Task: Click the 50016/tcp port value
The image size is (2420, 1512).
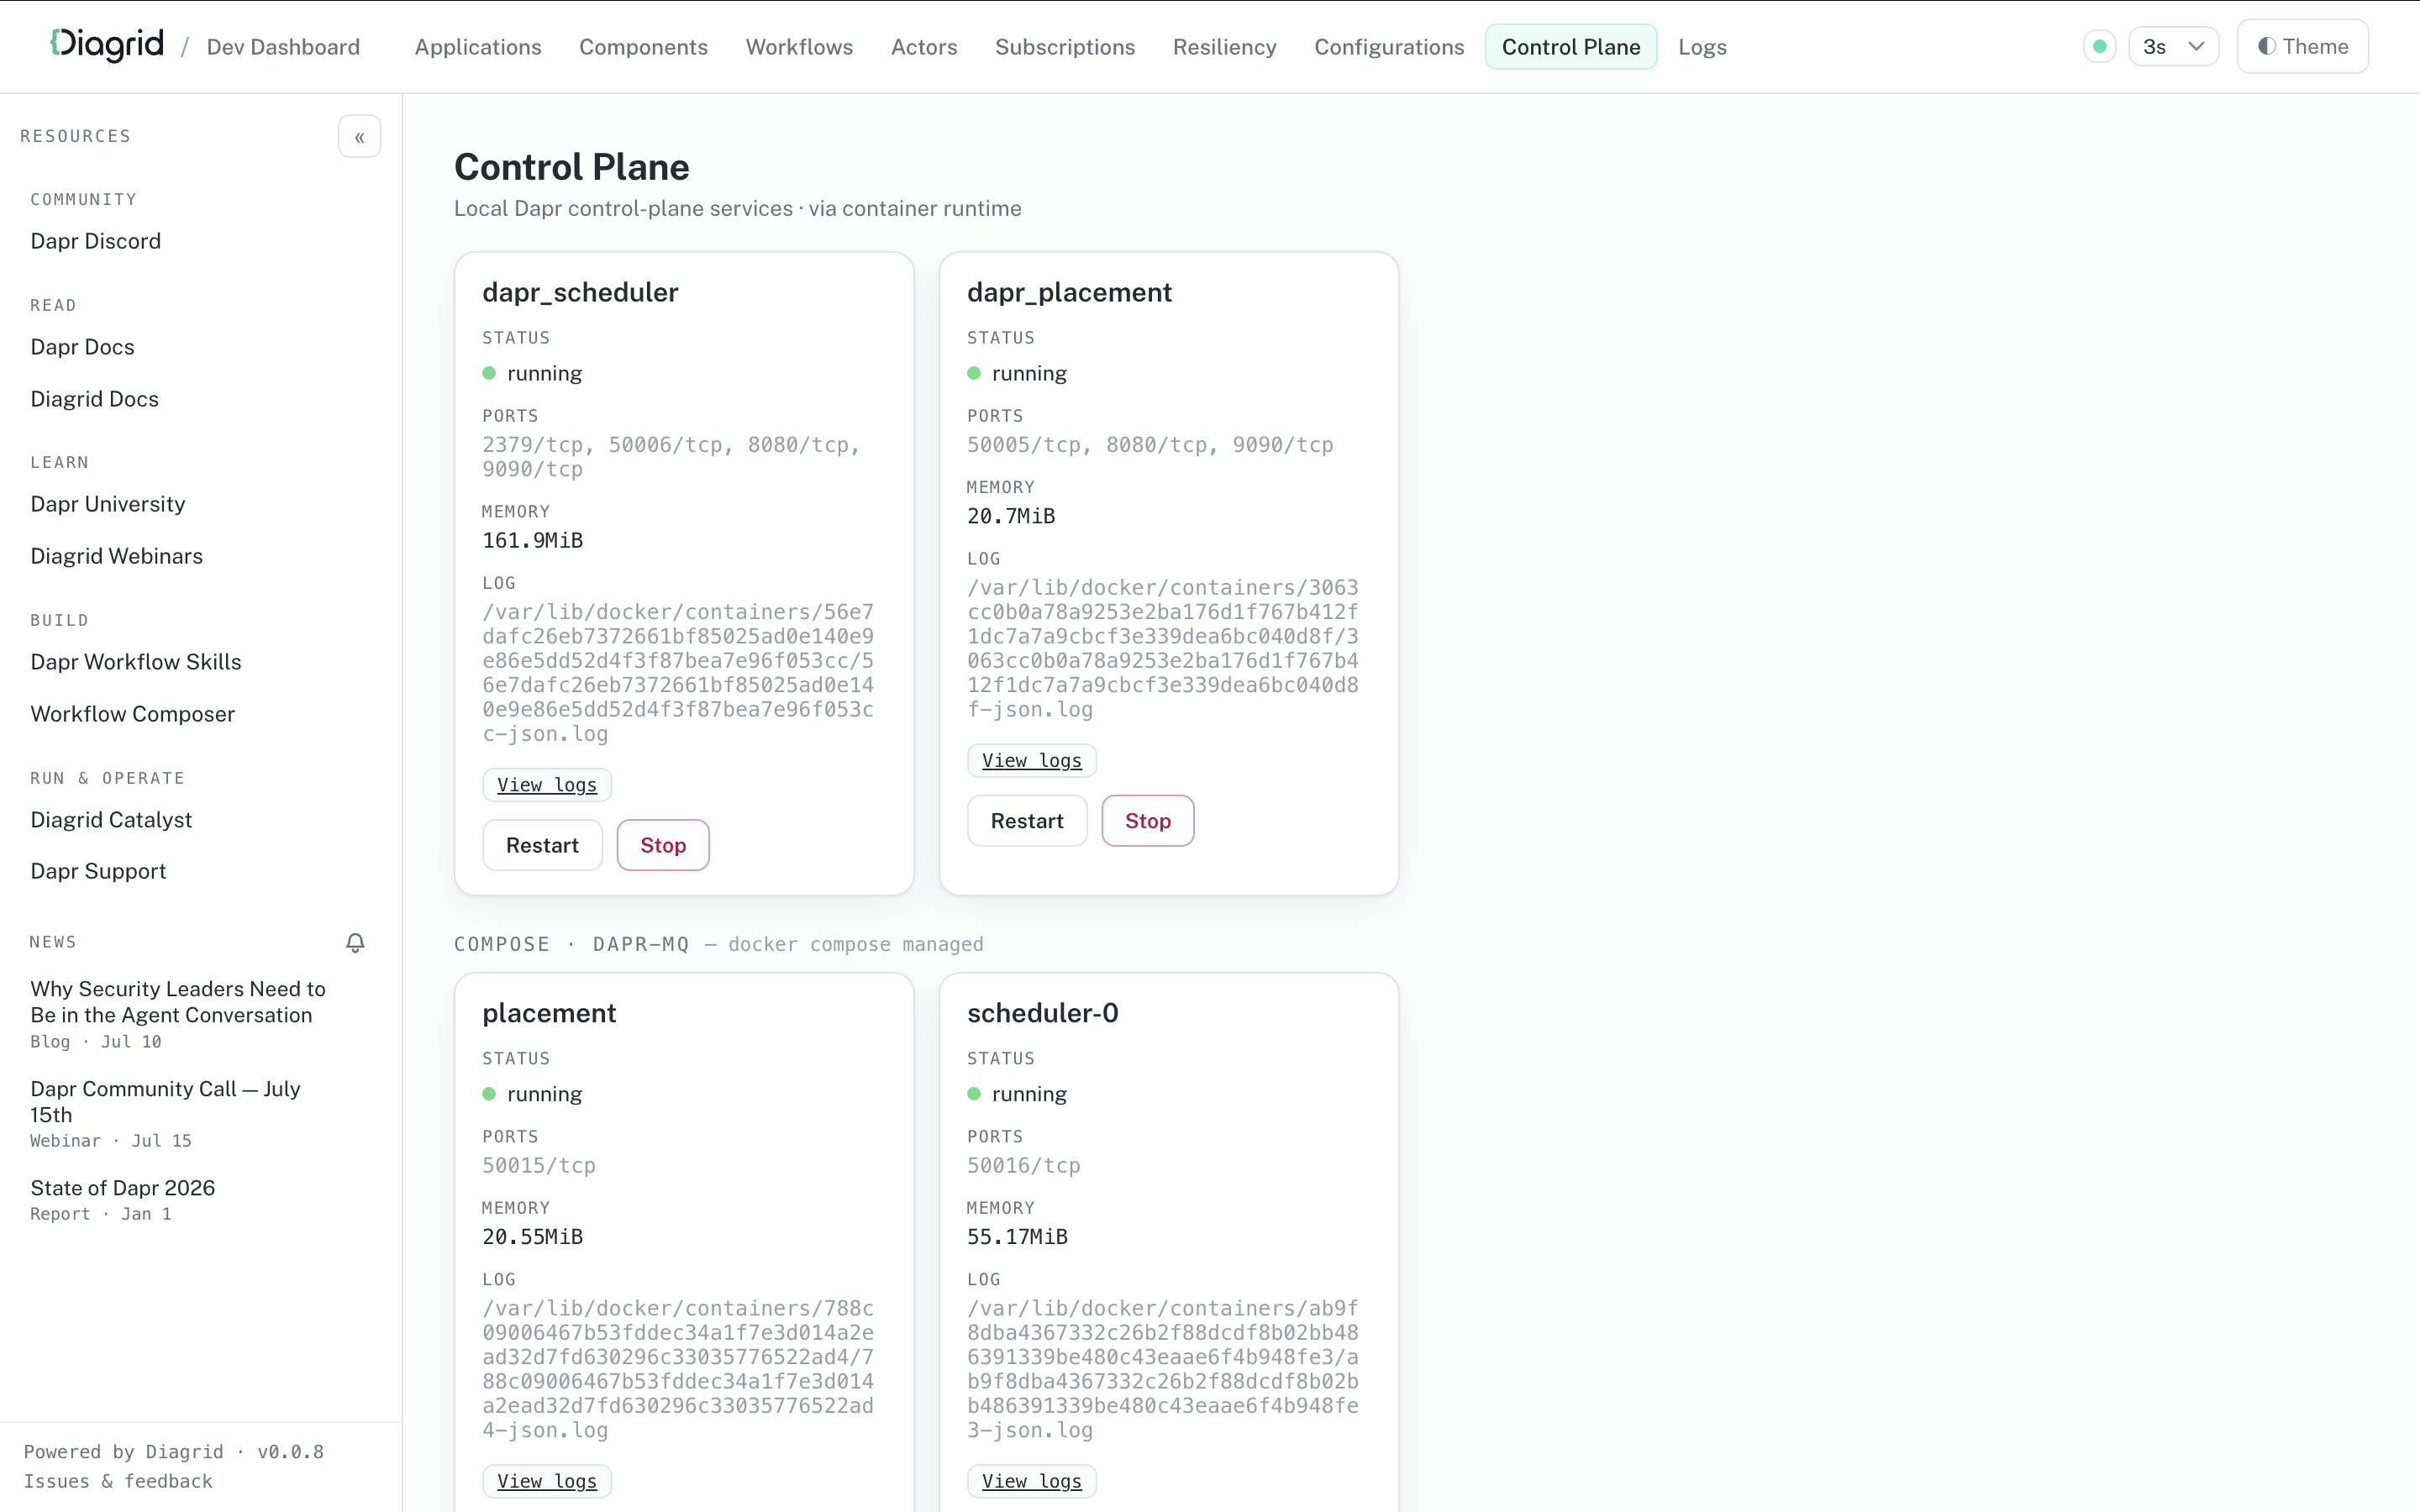Action: click(x=1024, y=1166)
